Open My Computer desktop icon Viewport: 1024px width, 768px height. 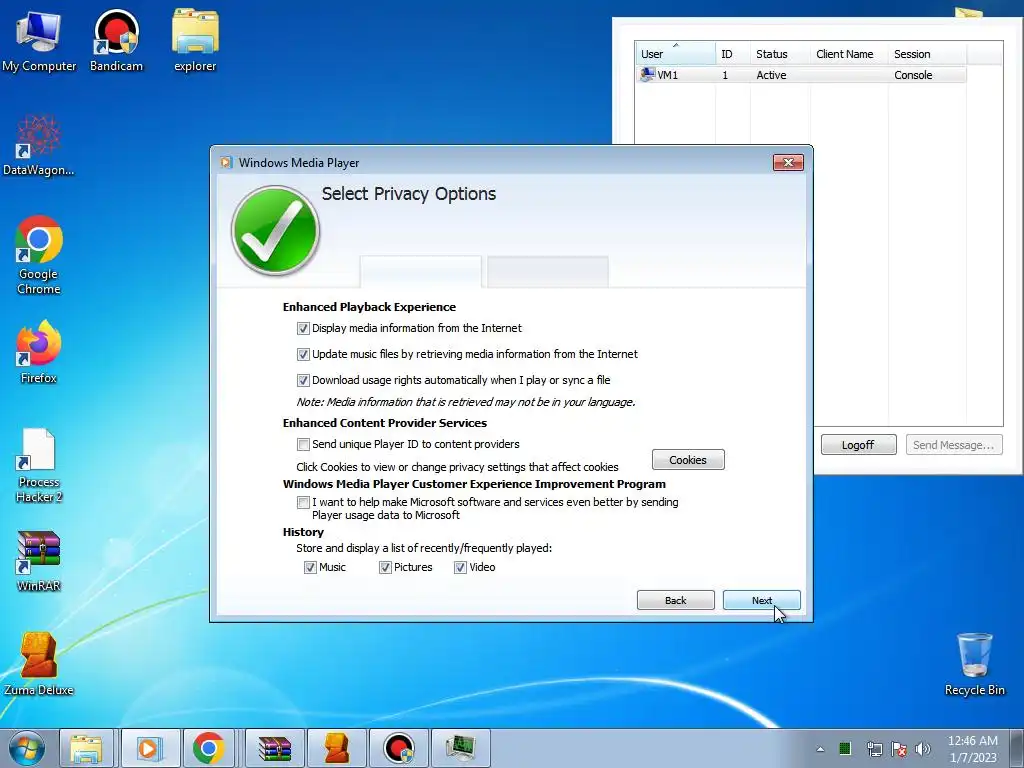pyautogui.click(x=39, y=40)
